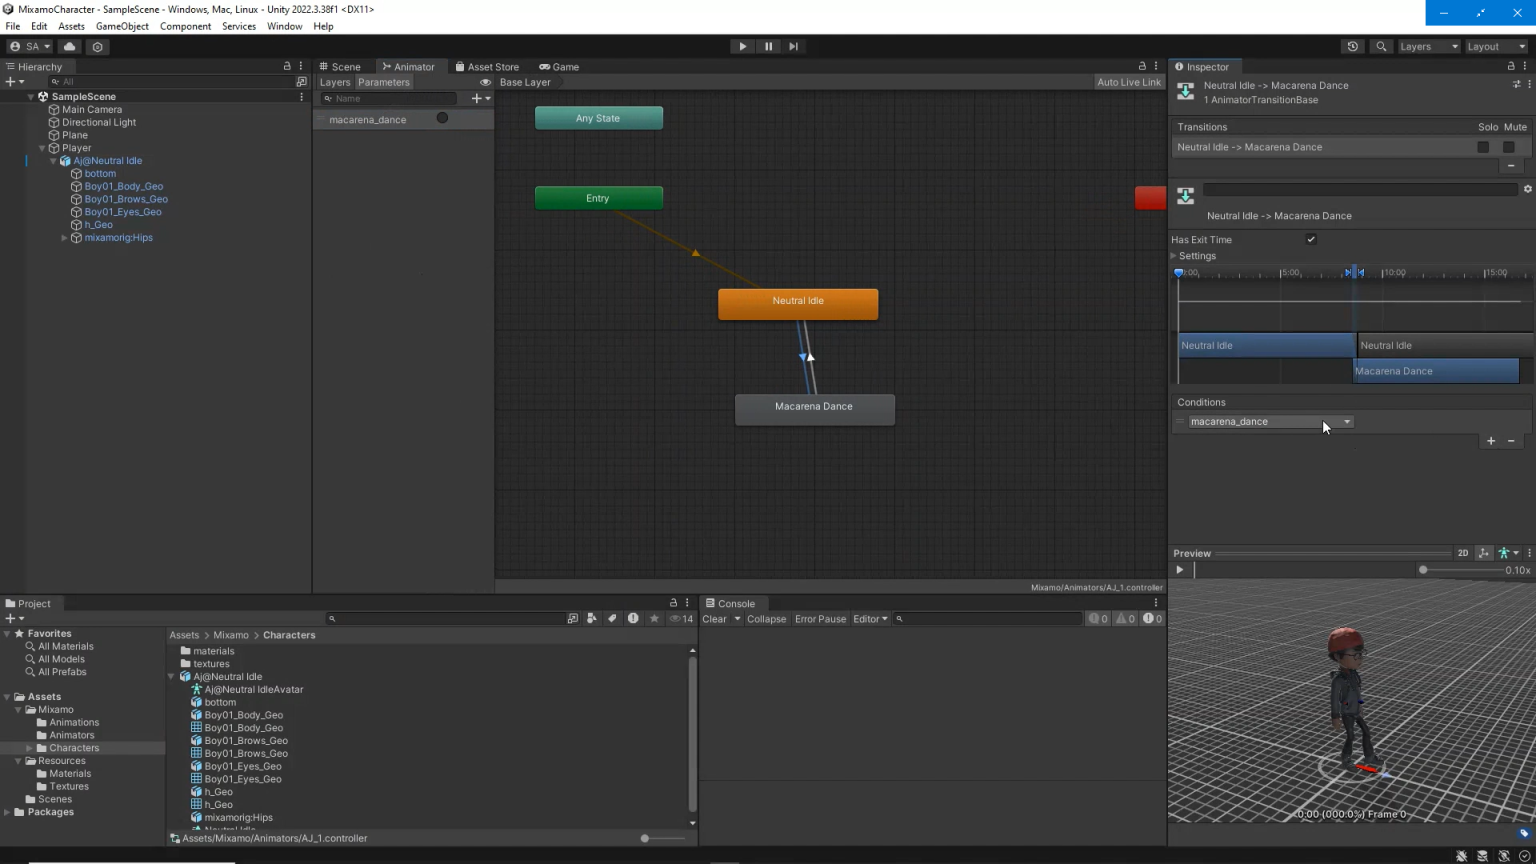
Task: Uncheck Has Exit Time in the transition settings
Action: (x=1312, y=239)
